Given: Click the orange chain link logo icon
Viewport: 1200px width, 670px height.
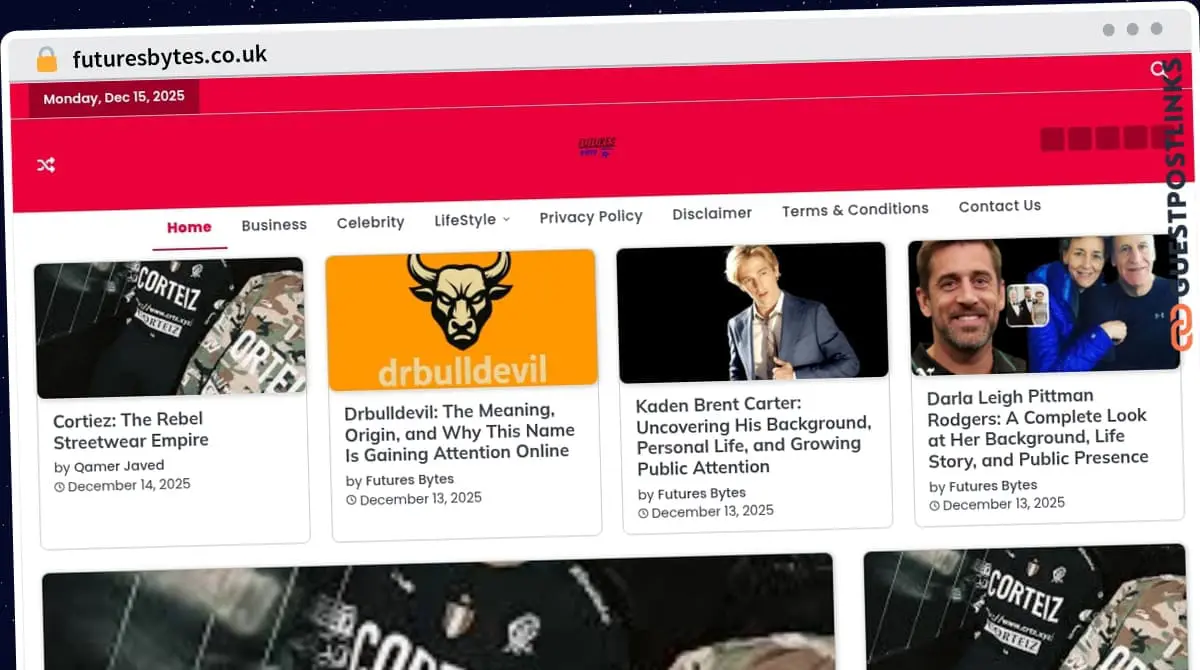Looking at the screenshot, I should 1181,328.
